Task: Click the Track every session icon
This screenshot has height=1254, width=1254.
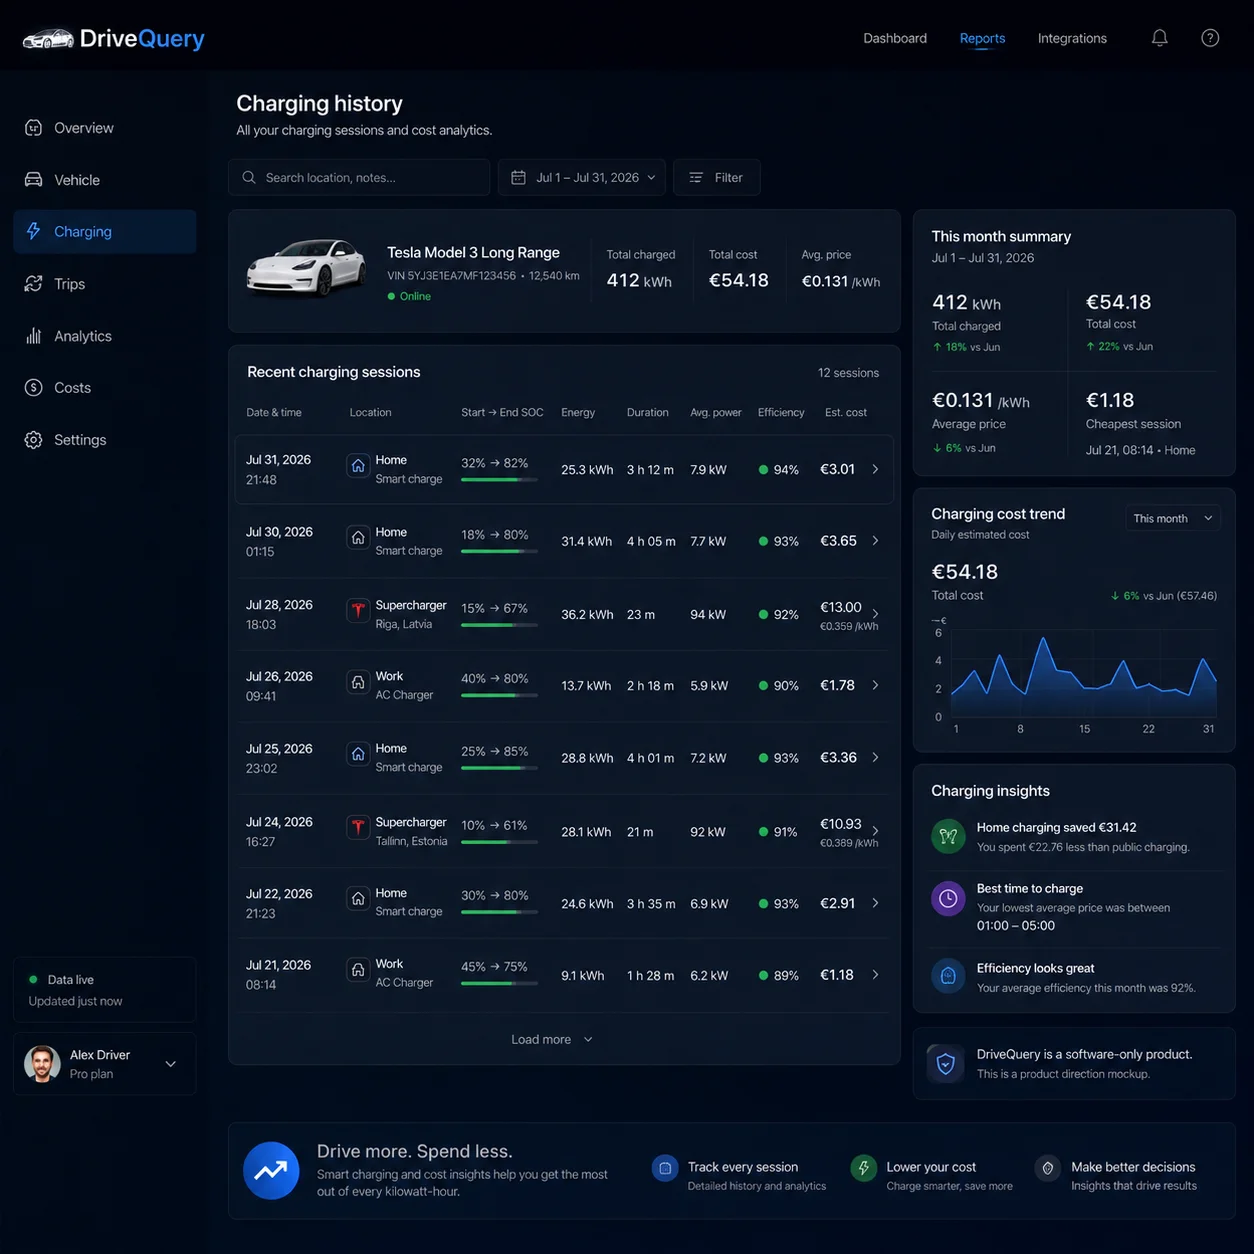Action: [665, 1168]
